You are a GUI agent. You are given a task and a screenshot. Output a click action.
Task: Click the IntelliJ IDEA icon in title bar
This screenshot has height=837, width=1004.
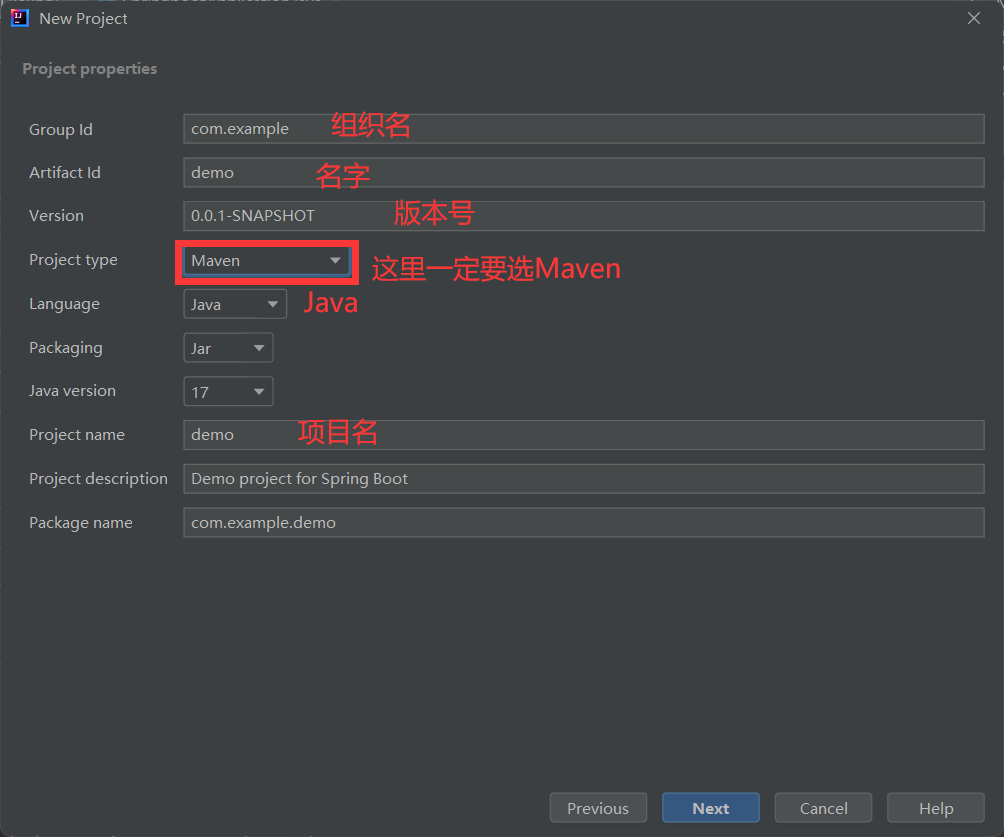[x=20, y=18]
